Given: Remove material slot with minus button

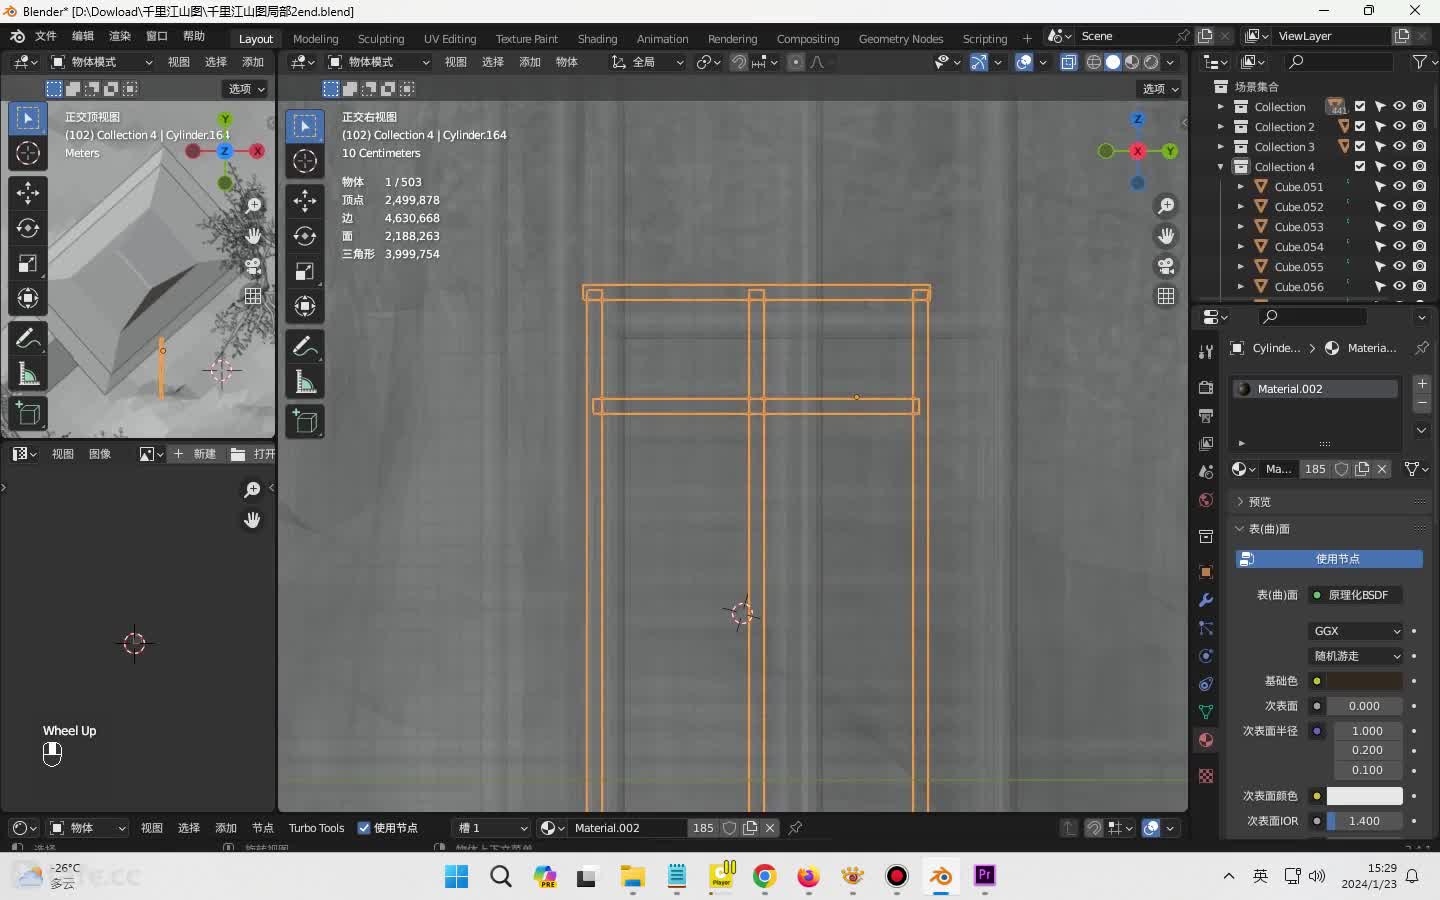Looking at the screenshot, I should [1422, 403].
